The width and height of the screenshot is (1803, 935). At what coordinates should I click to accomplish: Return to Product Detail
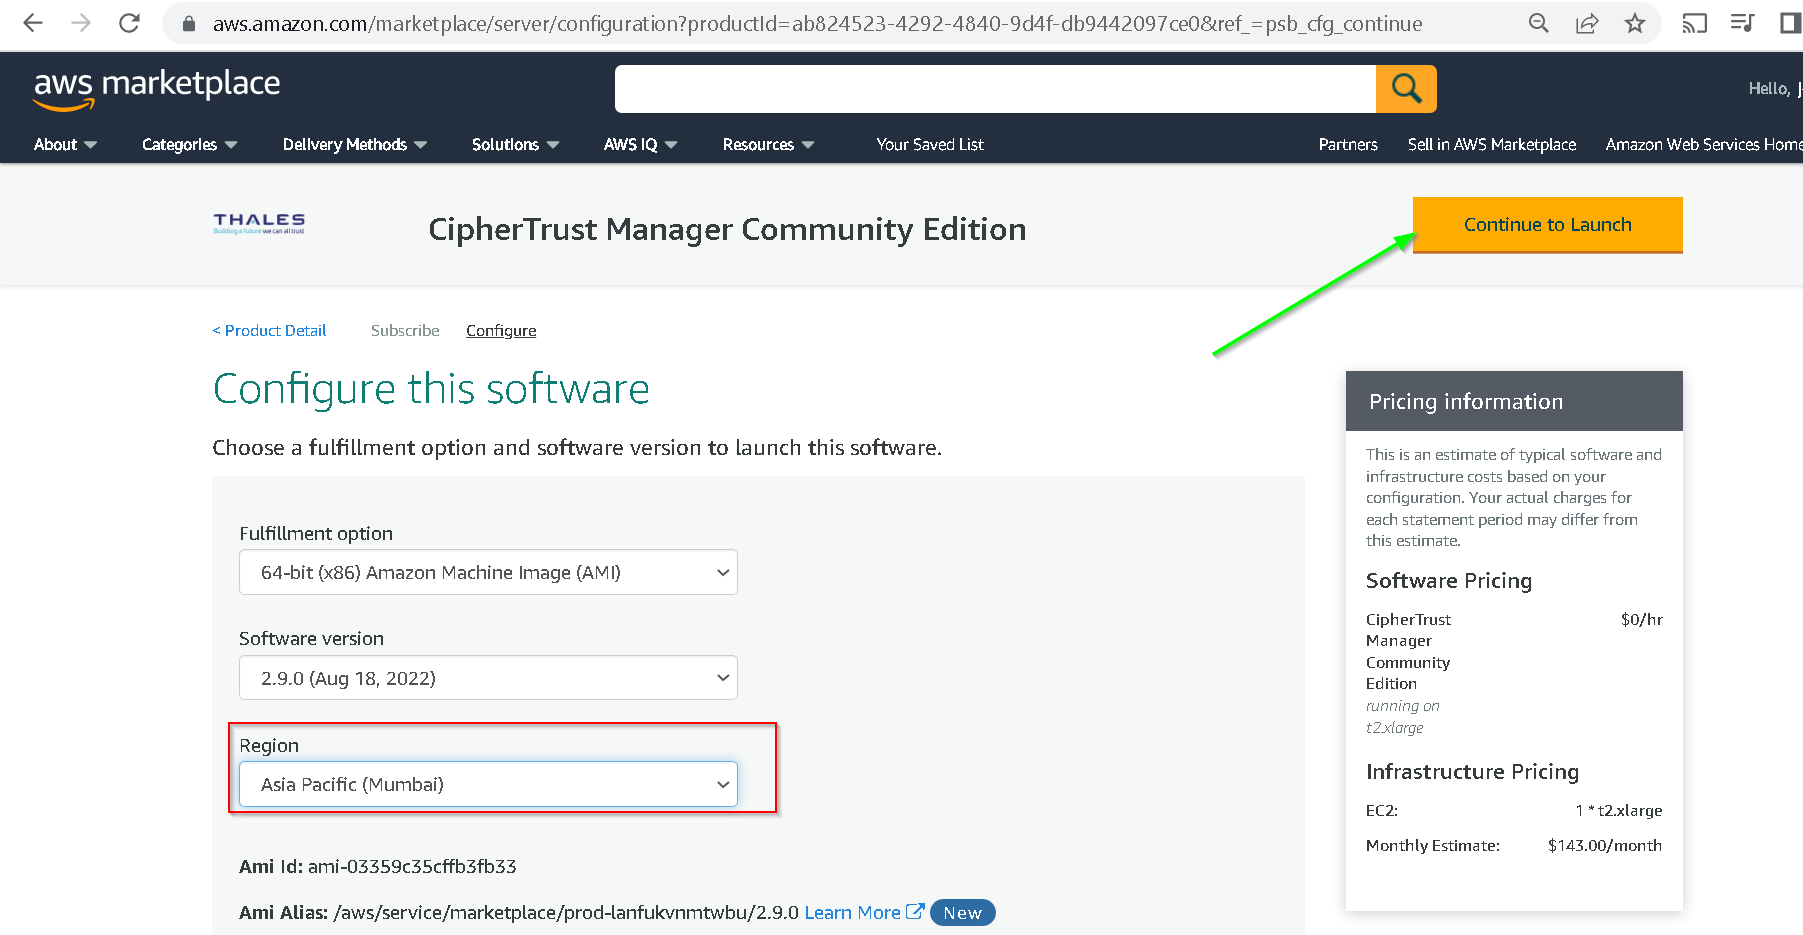(x=269, y=330)
